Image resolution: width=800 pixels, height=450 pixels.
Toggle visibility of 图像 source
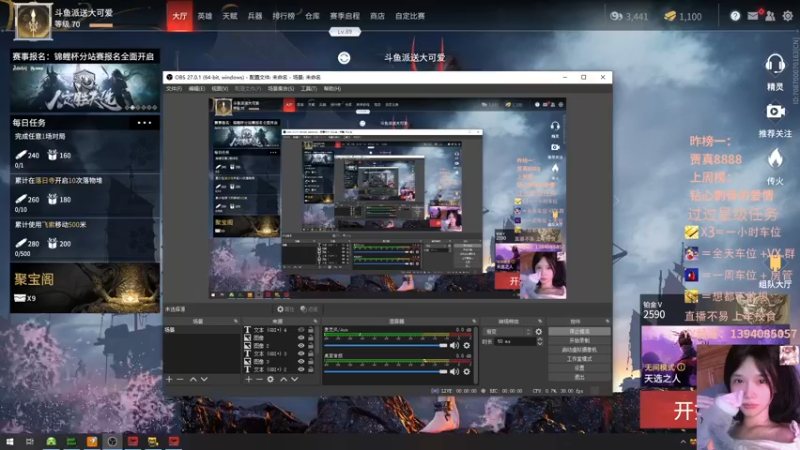pyautogui.click(x=301, y=337)
